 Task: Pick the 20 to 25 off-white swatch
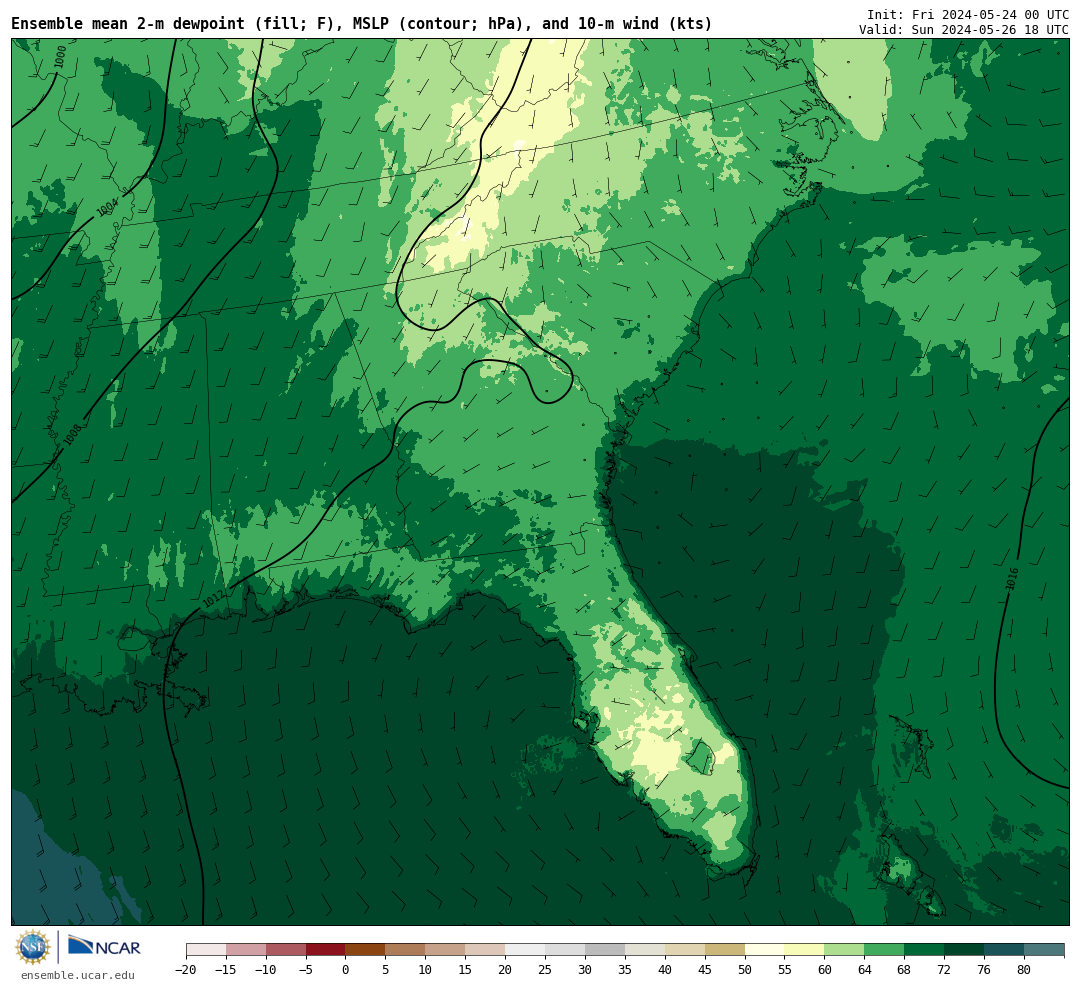tap(526, 950)
